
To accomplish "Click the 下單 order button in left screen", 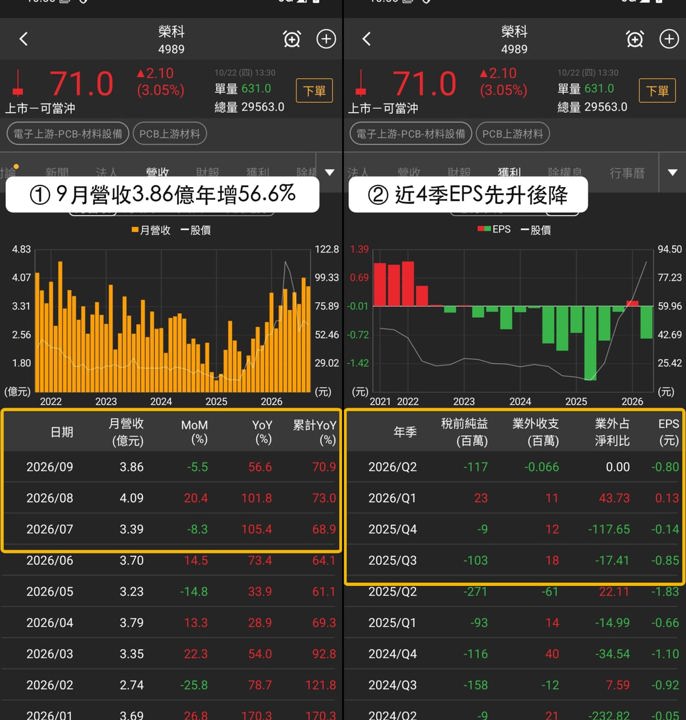I will (315, 90).
